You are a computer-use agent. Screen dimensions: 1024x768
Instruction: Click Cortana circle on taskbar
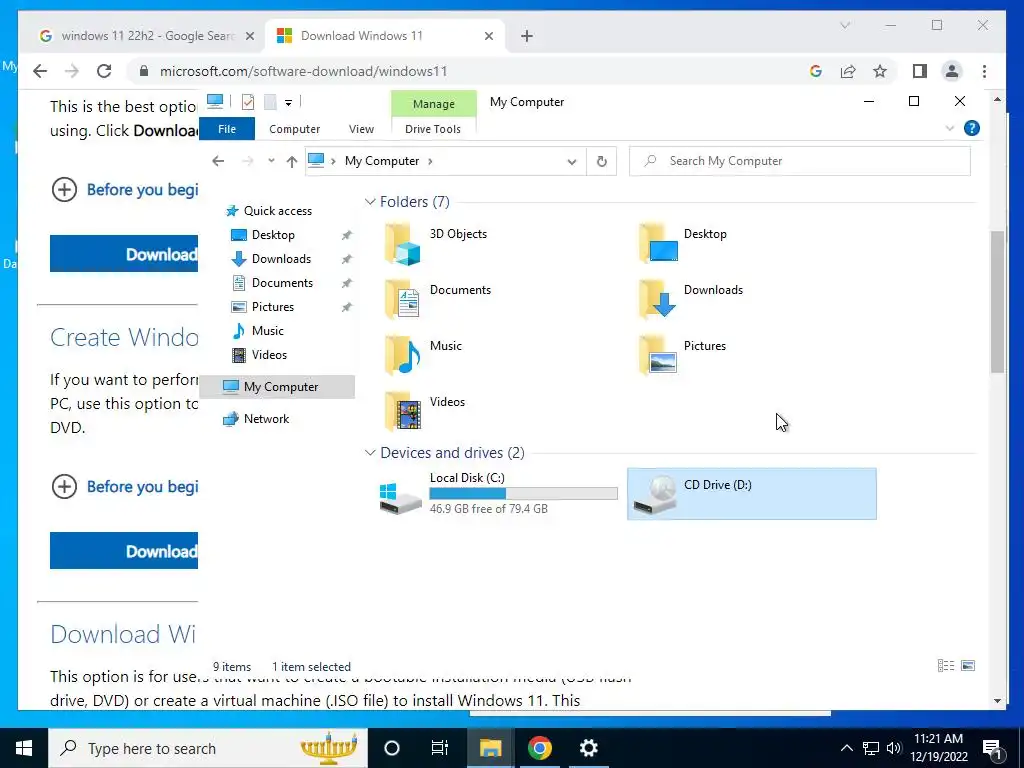tap(391, 748)
